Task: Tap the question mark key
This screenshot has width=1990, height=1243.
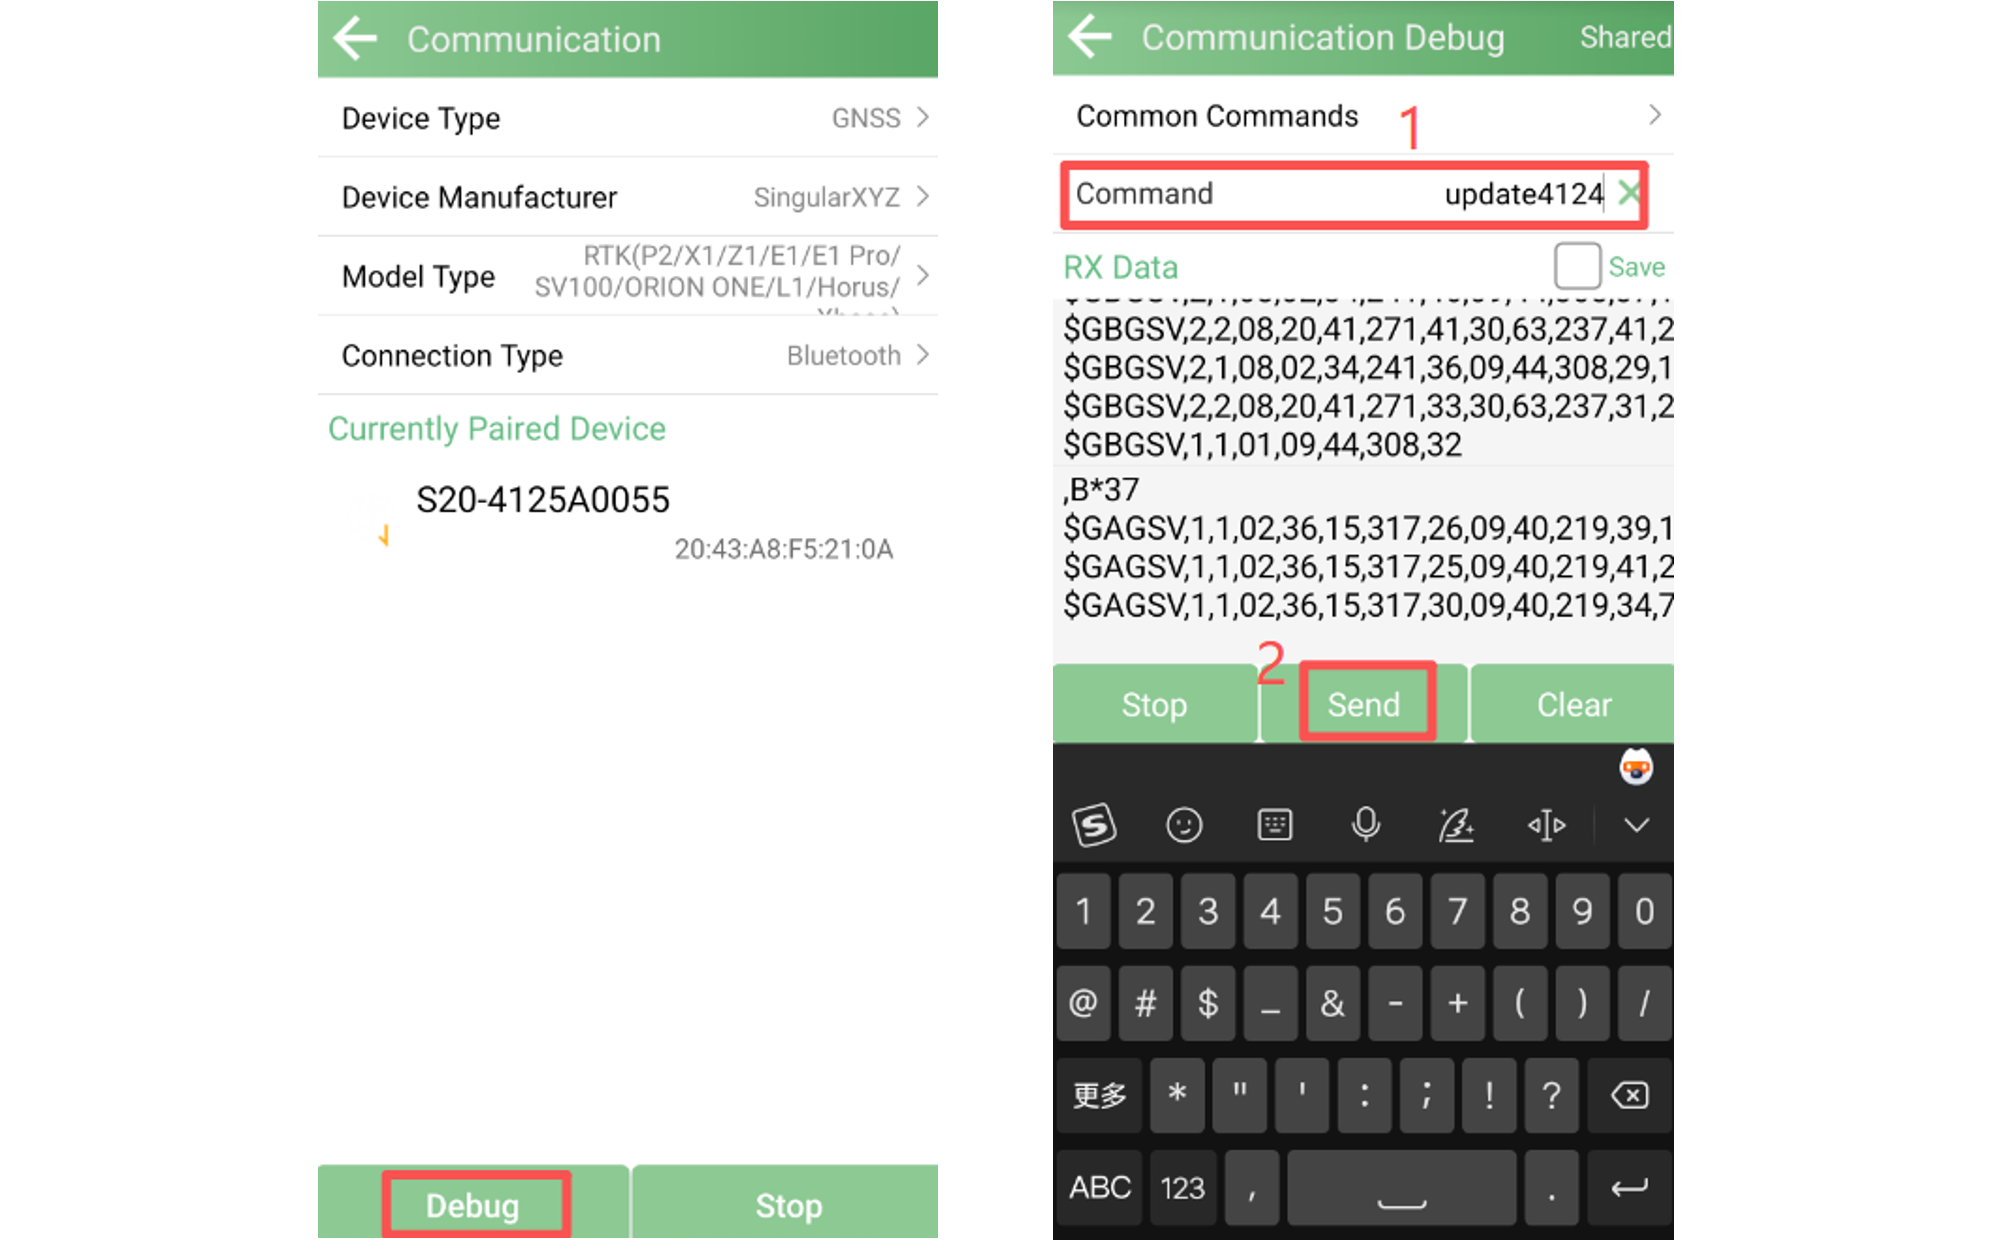Action: (x=1551, y=1095)
